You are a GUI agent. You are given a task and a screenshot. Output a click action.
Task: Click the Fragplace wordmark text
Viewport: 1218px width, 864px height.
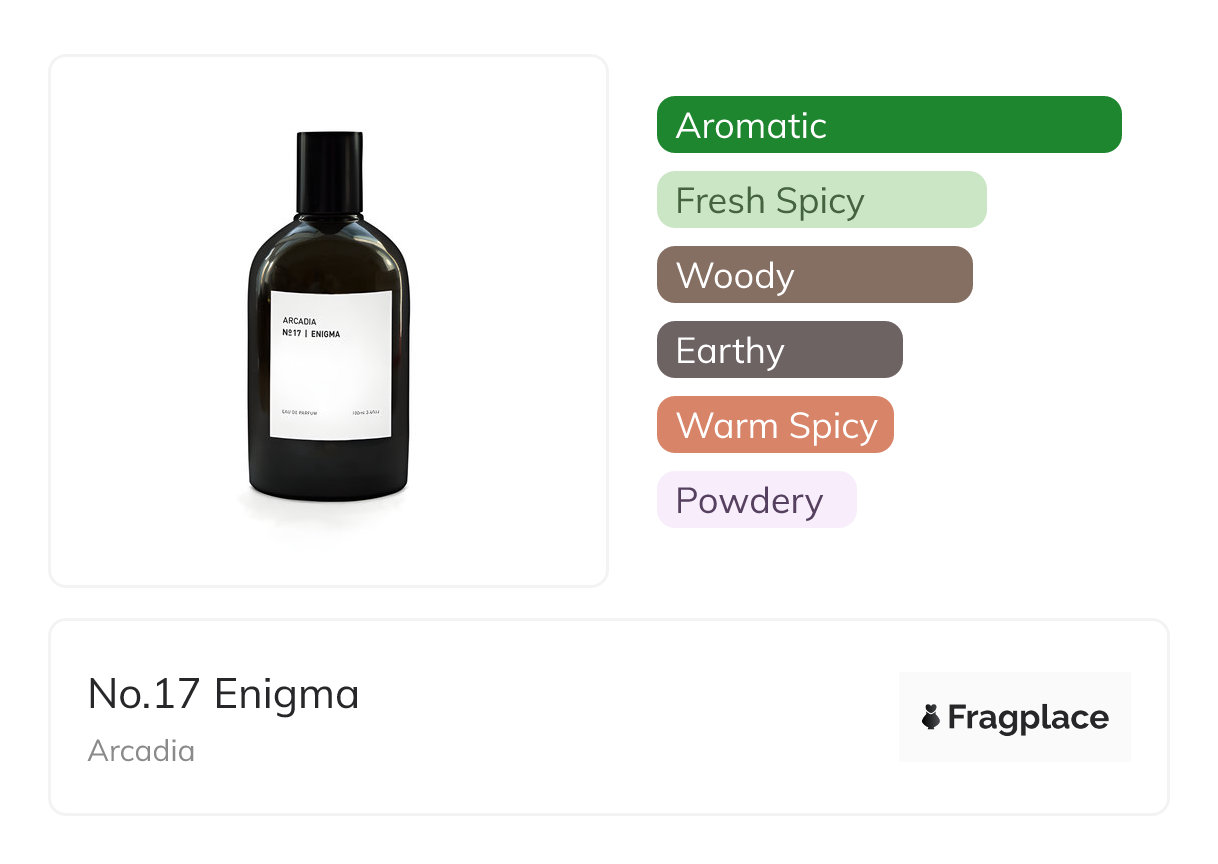(x=1028, y=718)
